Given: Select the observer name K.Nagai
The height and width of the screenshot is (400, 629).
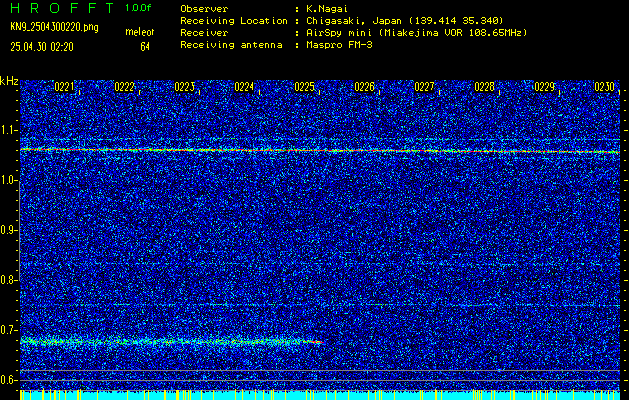Looking at the screenshot, I should click(327, 9).
